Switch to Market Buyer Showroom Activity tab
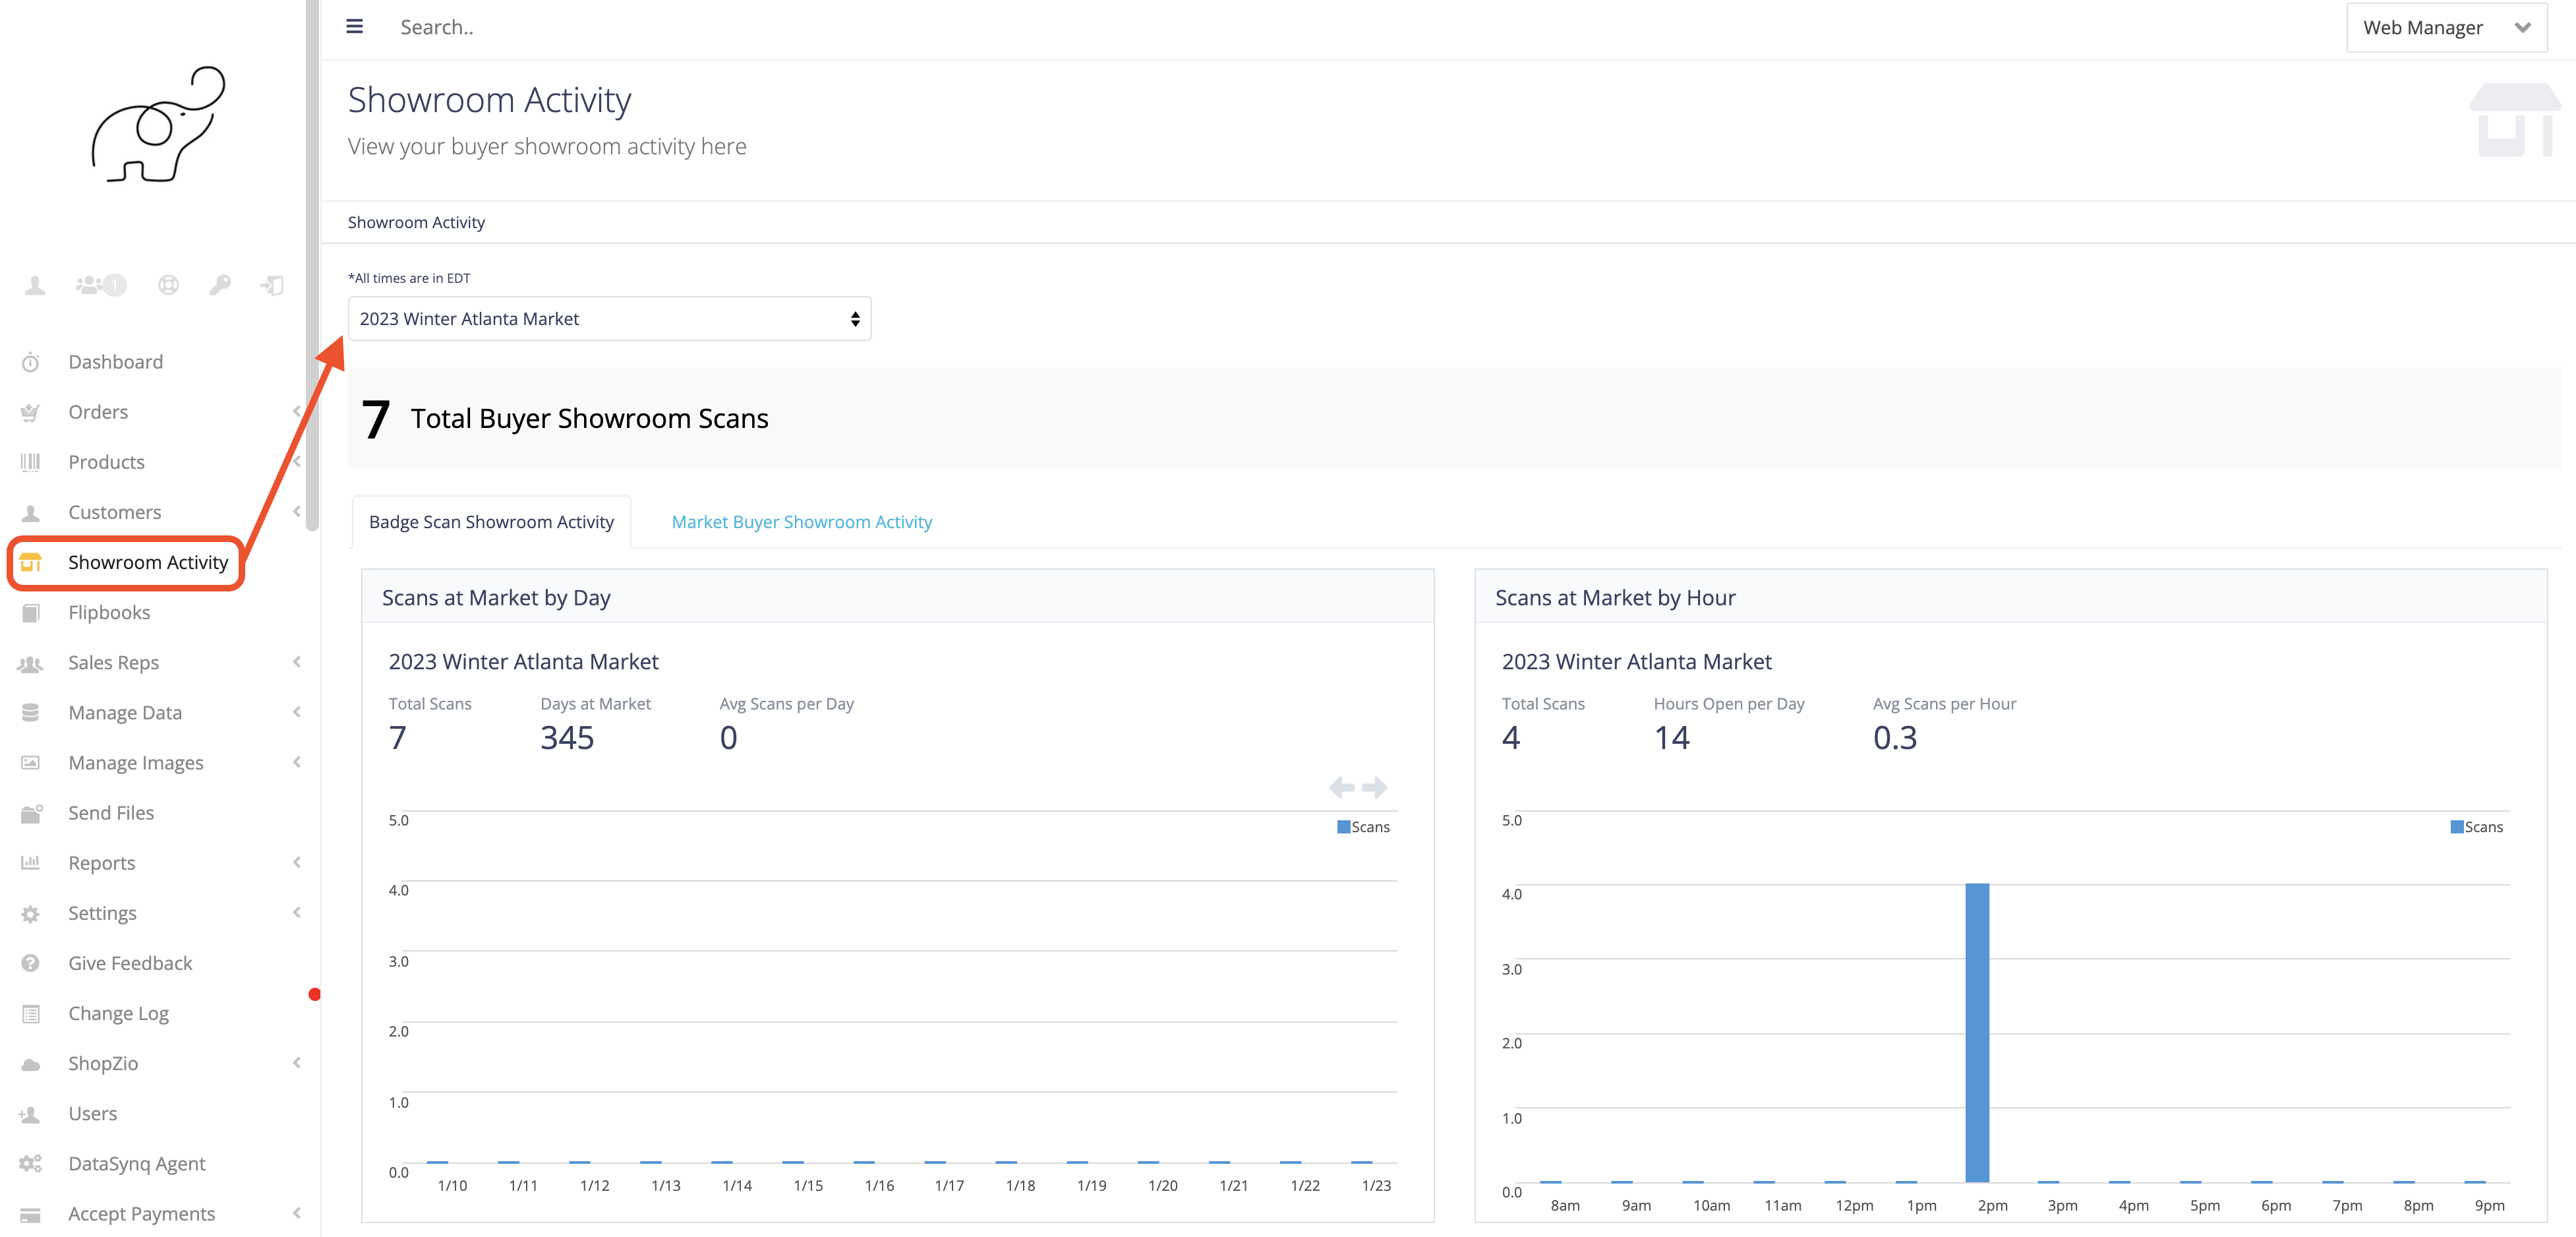Screen dimensions: 2576x1237 [802, 522]
